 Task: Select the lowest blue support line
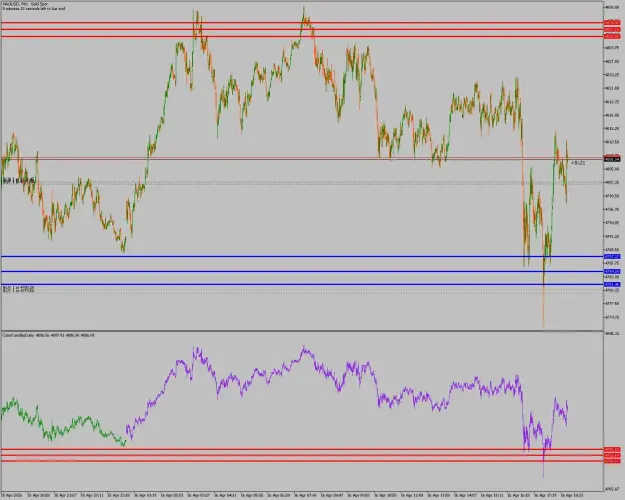point(302,285)
